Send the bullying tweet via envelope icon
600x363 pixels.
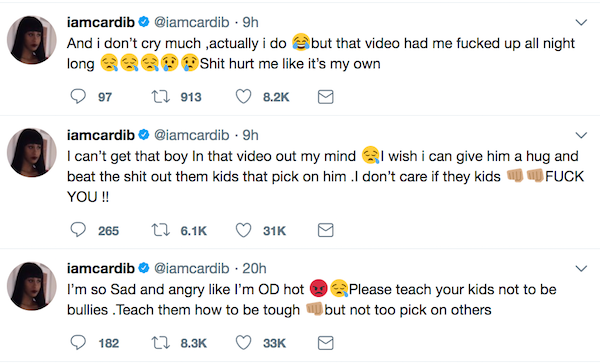(326, 343)
